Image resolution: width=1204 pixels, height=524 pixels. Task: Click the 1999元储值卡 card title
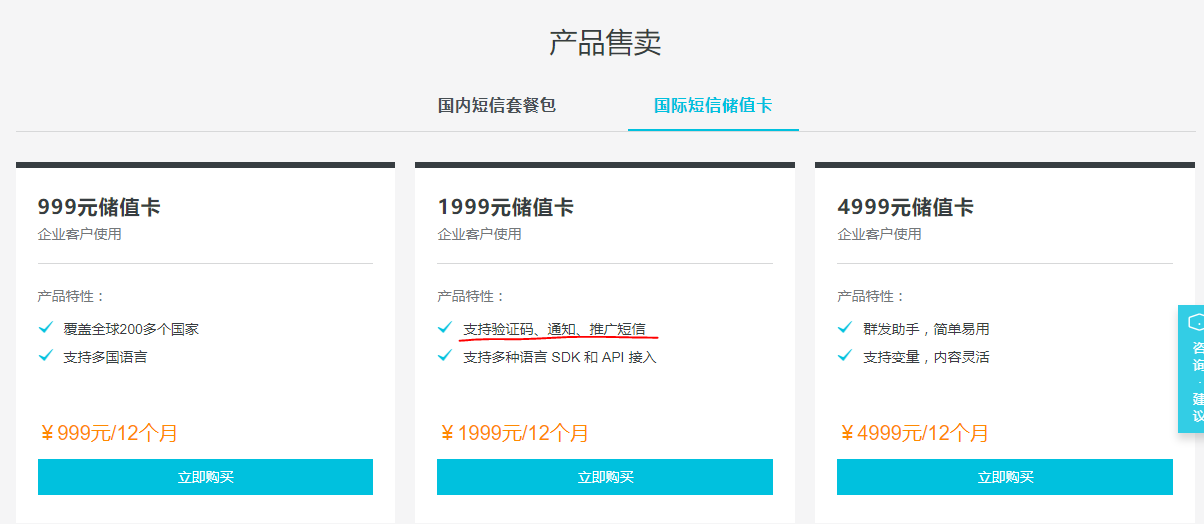click(x=505, y=207)
